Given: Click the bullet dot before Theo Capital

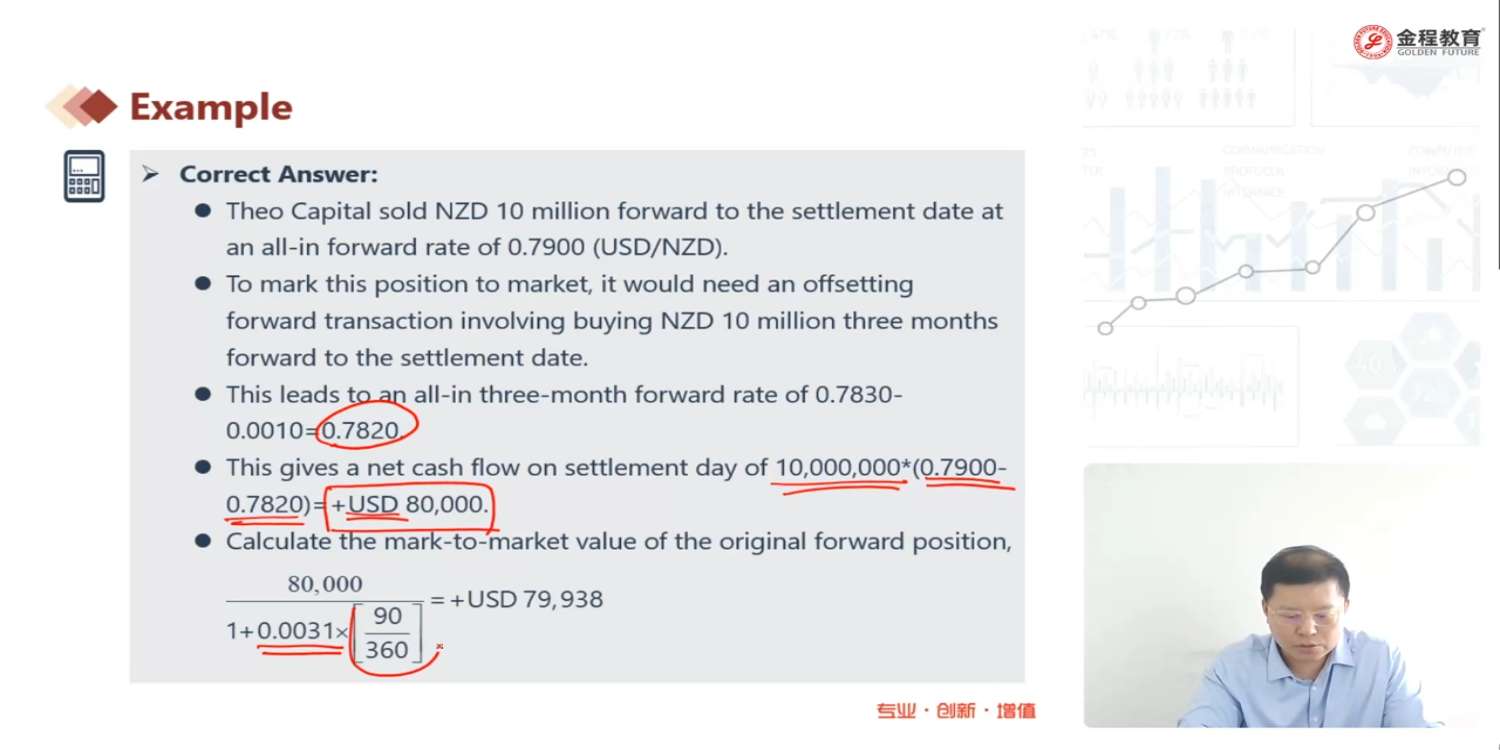Looking at the screenshot, I should click(203, 211).
